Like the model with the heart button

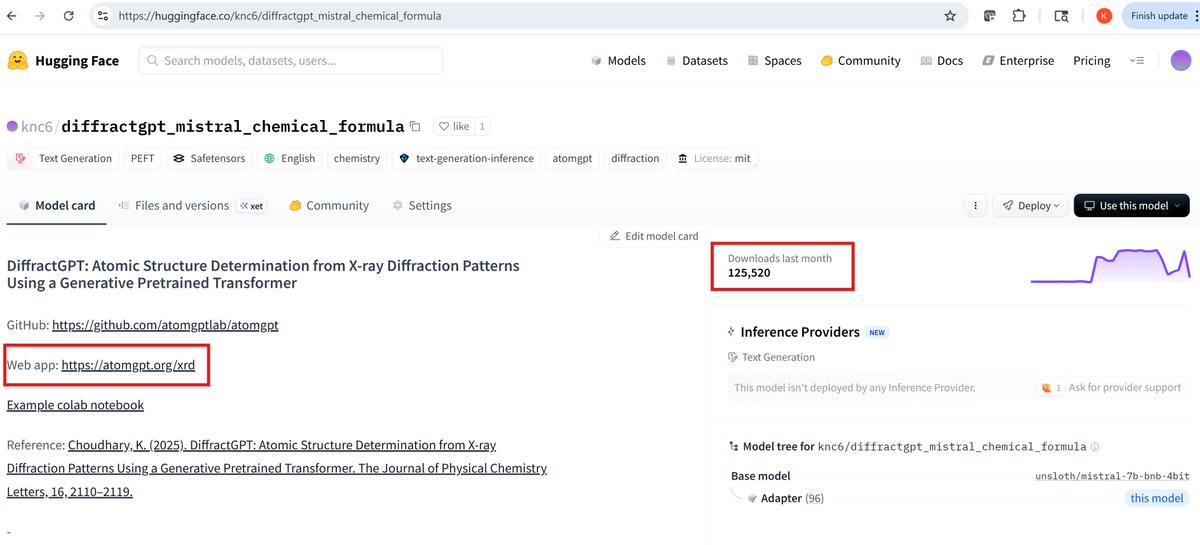(453, 127)
